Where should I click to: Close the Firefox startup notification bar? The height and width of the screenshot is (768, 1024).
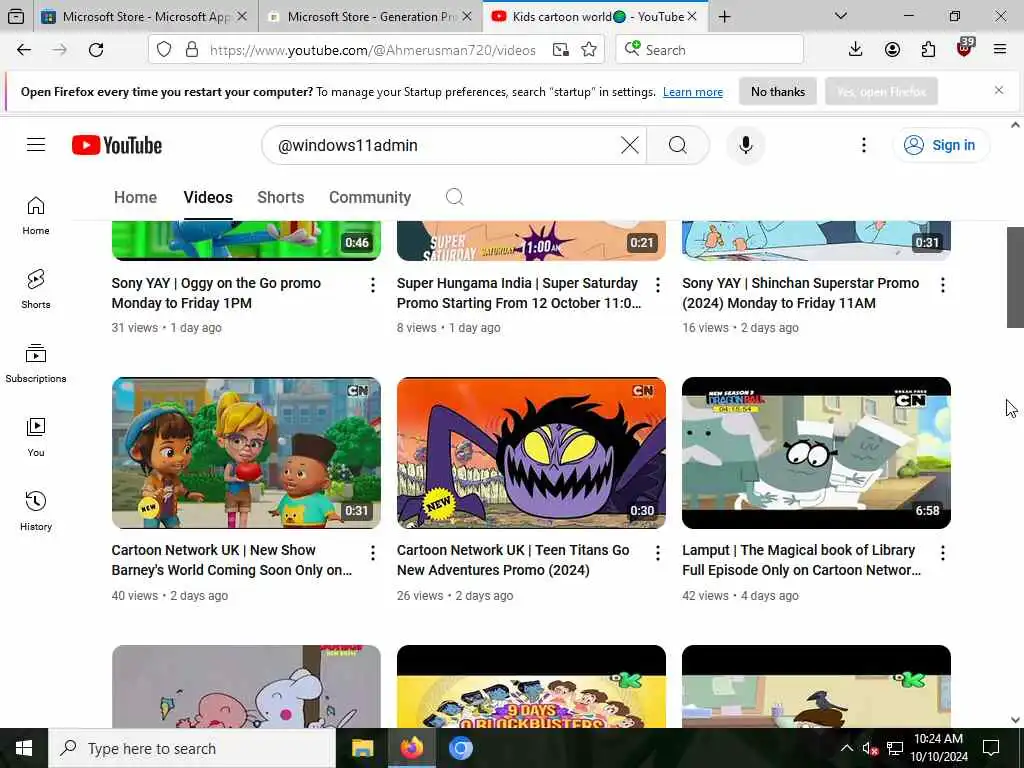tap(999, 90)
